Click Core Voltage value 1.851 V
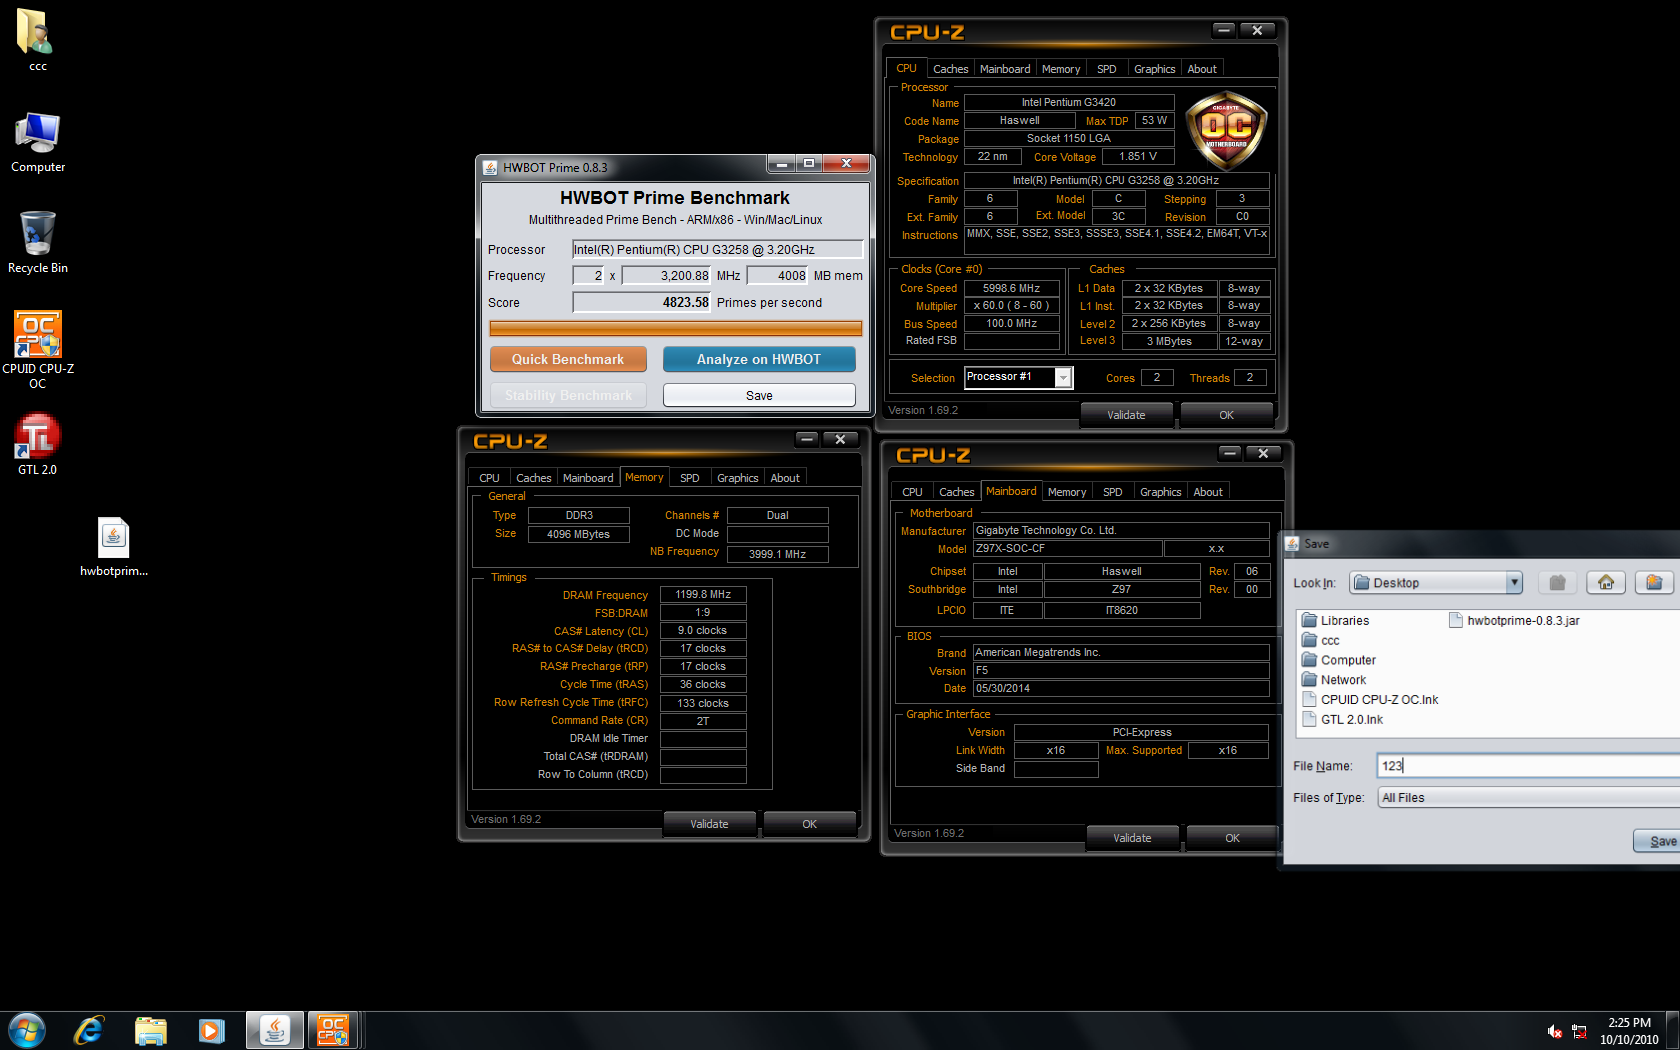The width and height of the screenshot is (1680, 1050). point(1138,156)
